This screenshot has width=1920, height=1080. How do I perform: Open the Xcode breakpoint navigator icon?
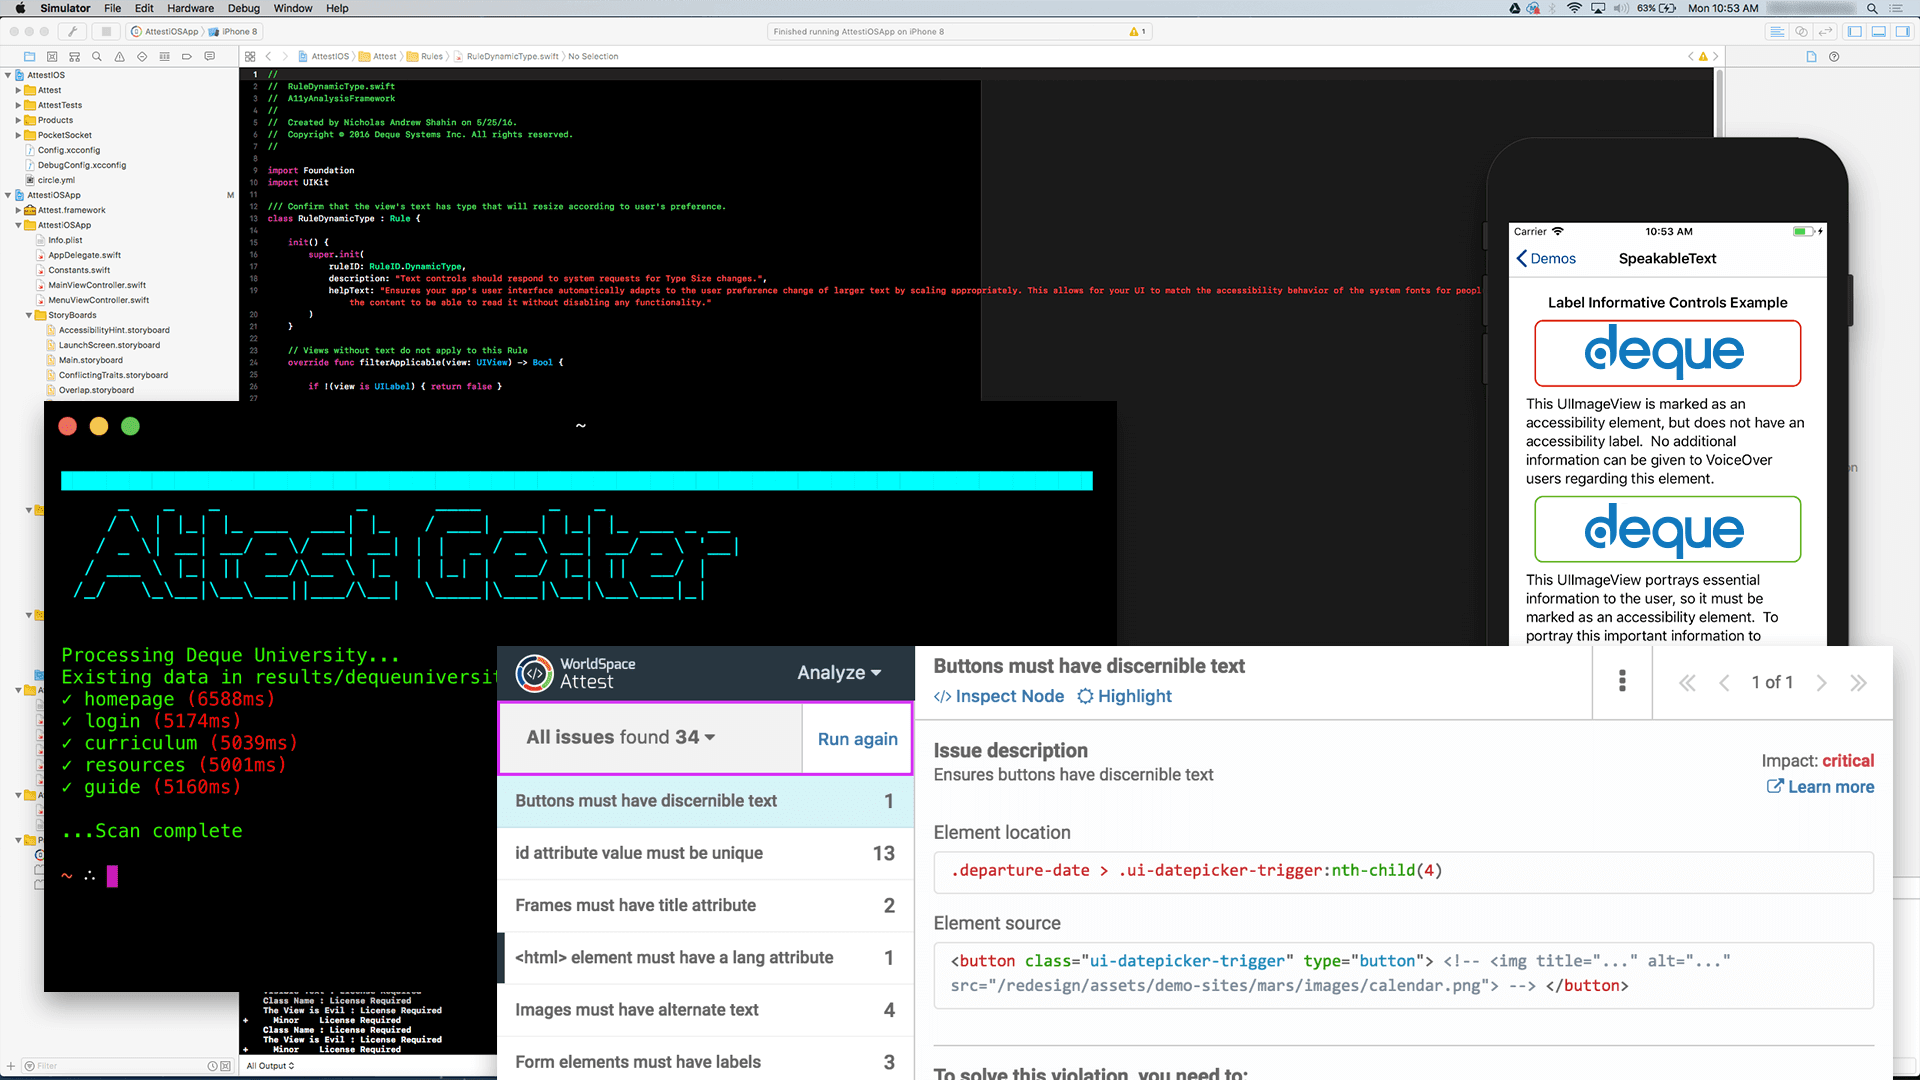[187, 57]
